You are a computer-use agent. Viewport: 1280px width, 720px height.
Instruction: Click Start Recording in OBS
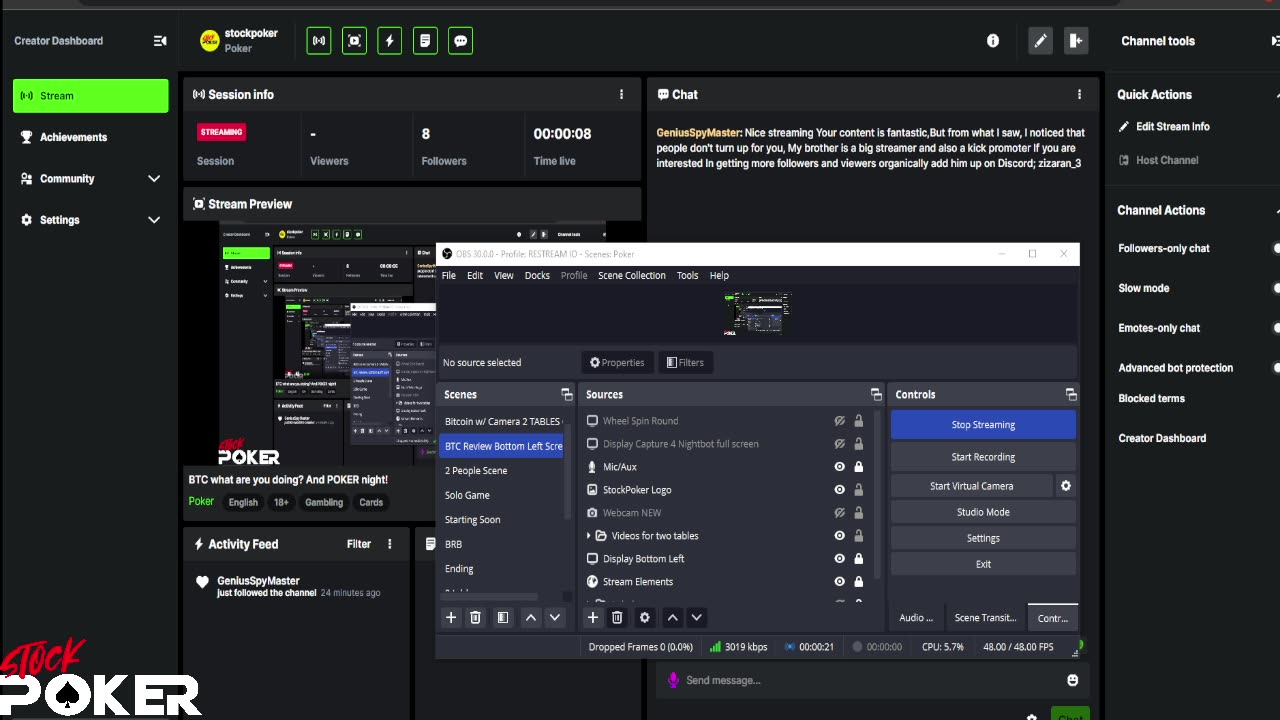pyautogui.click(x=983, y=457)
